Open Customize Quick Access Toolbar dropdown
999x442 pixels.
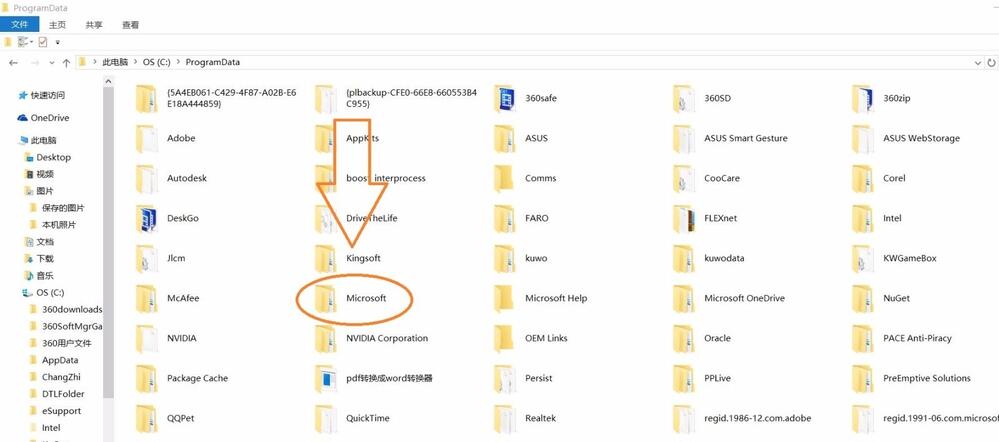coord(57,42)
